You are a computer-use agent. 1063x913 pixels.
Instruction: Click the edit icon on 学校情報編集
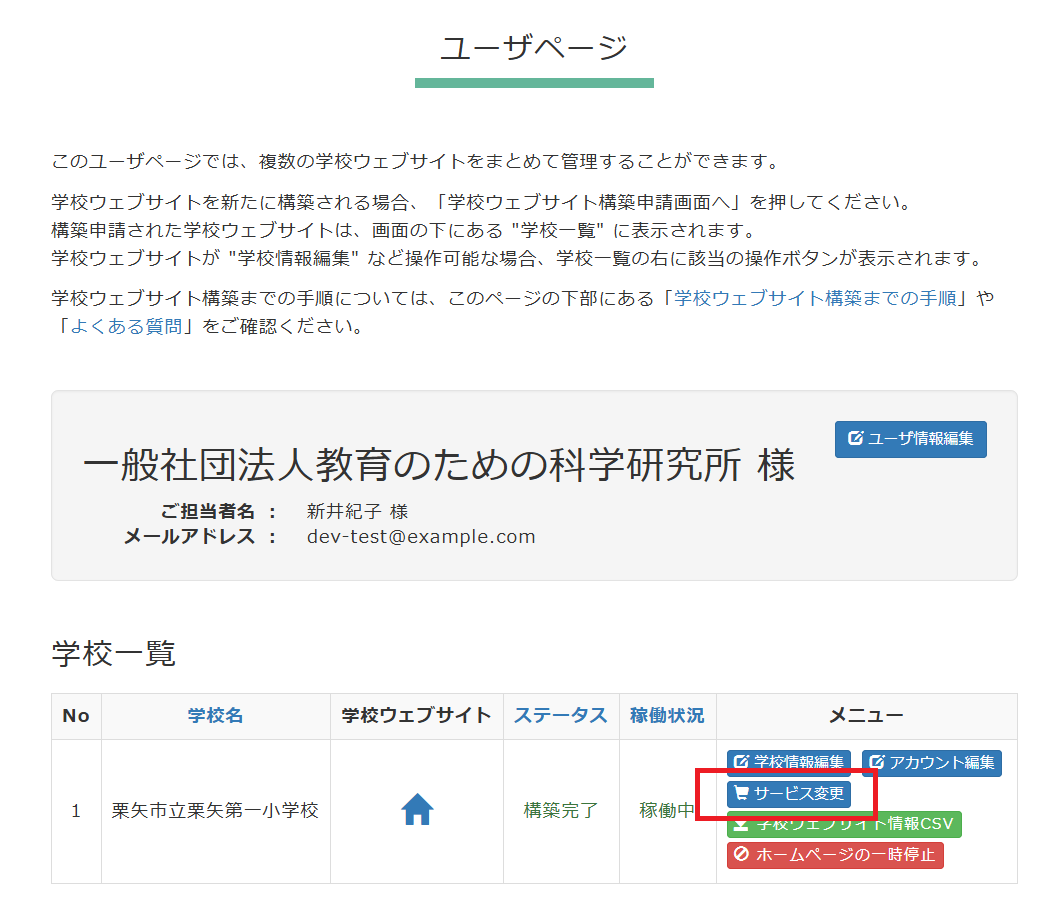(x=741, y=763)
